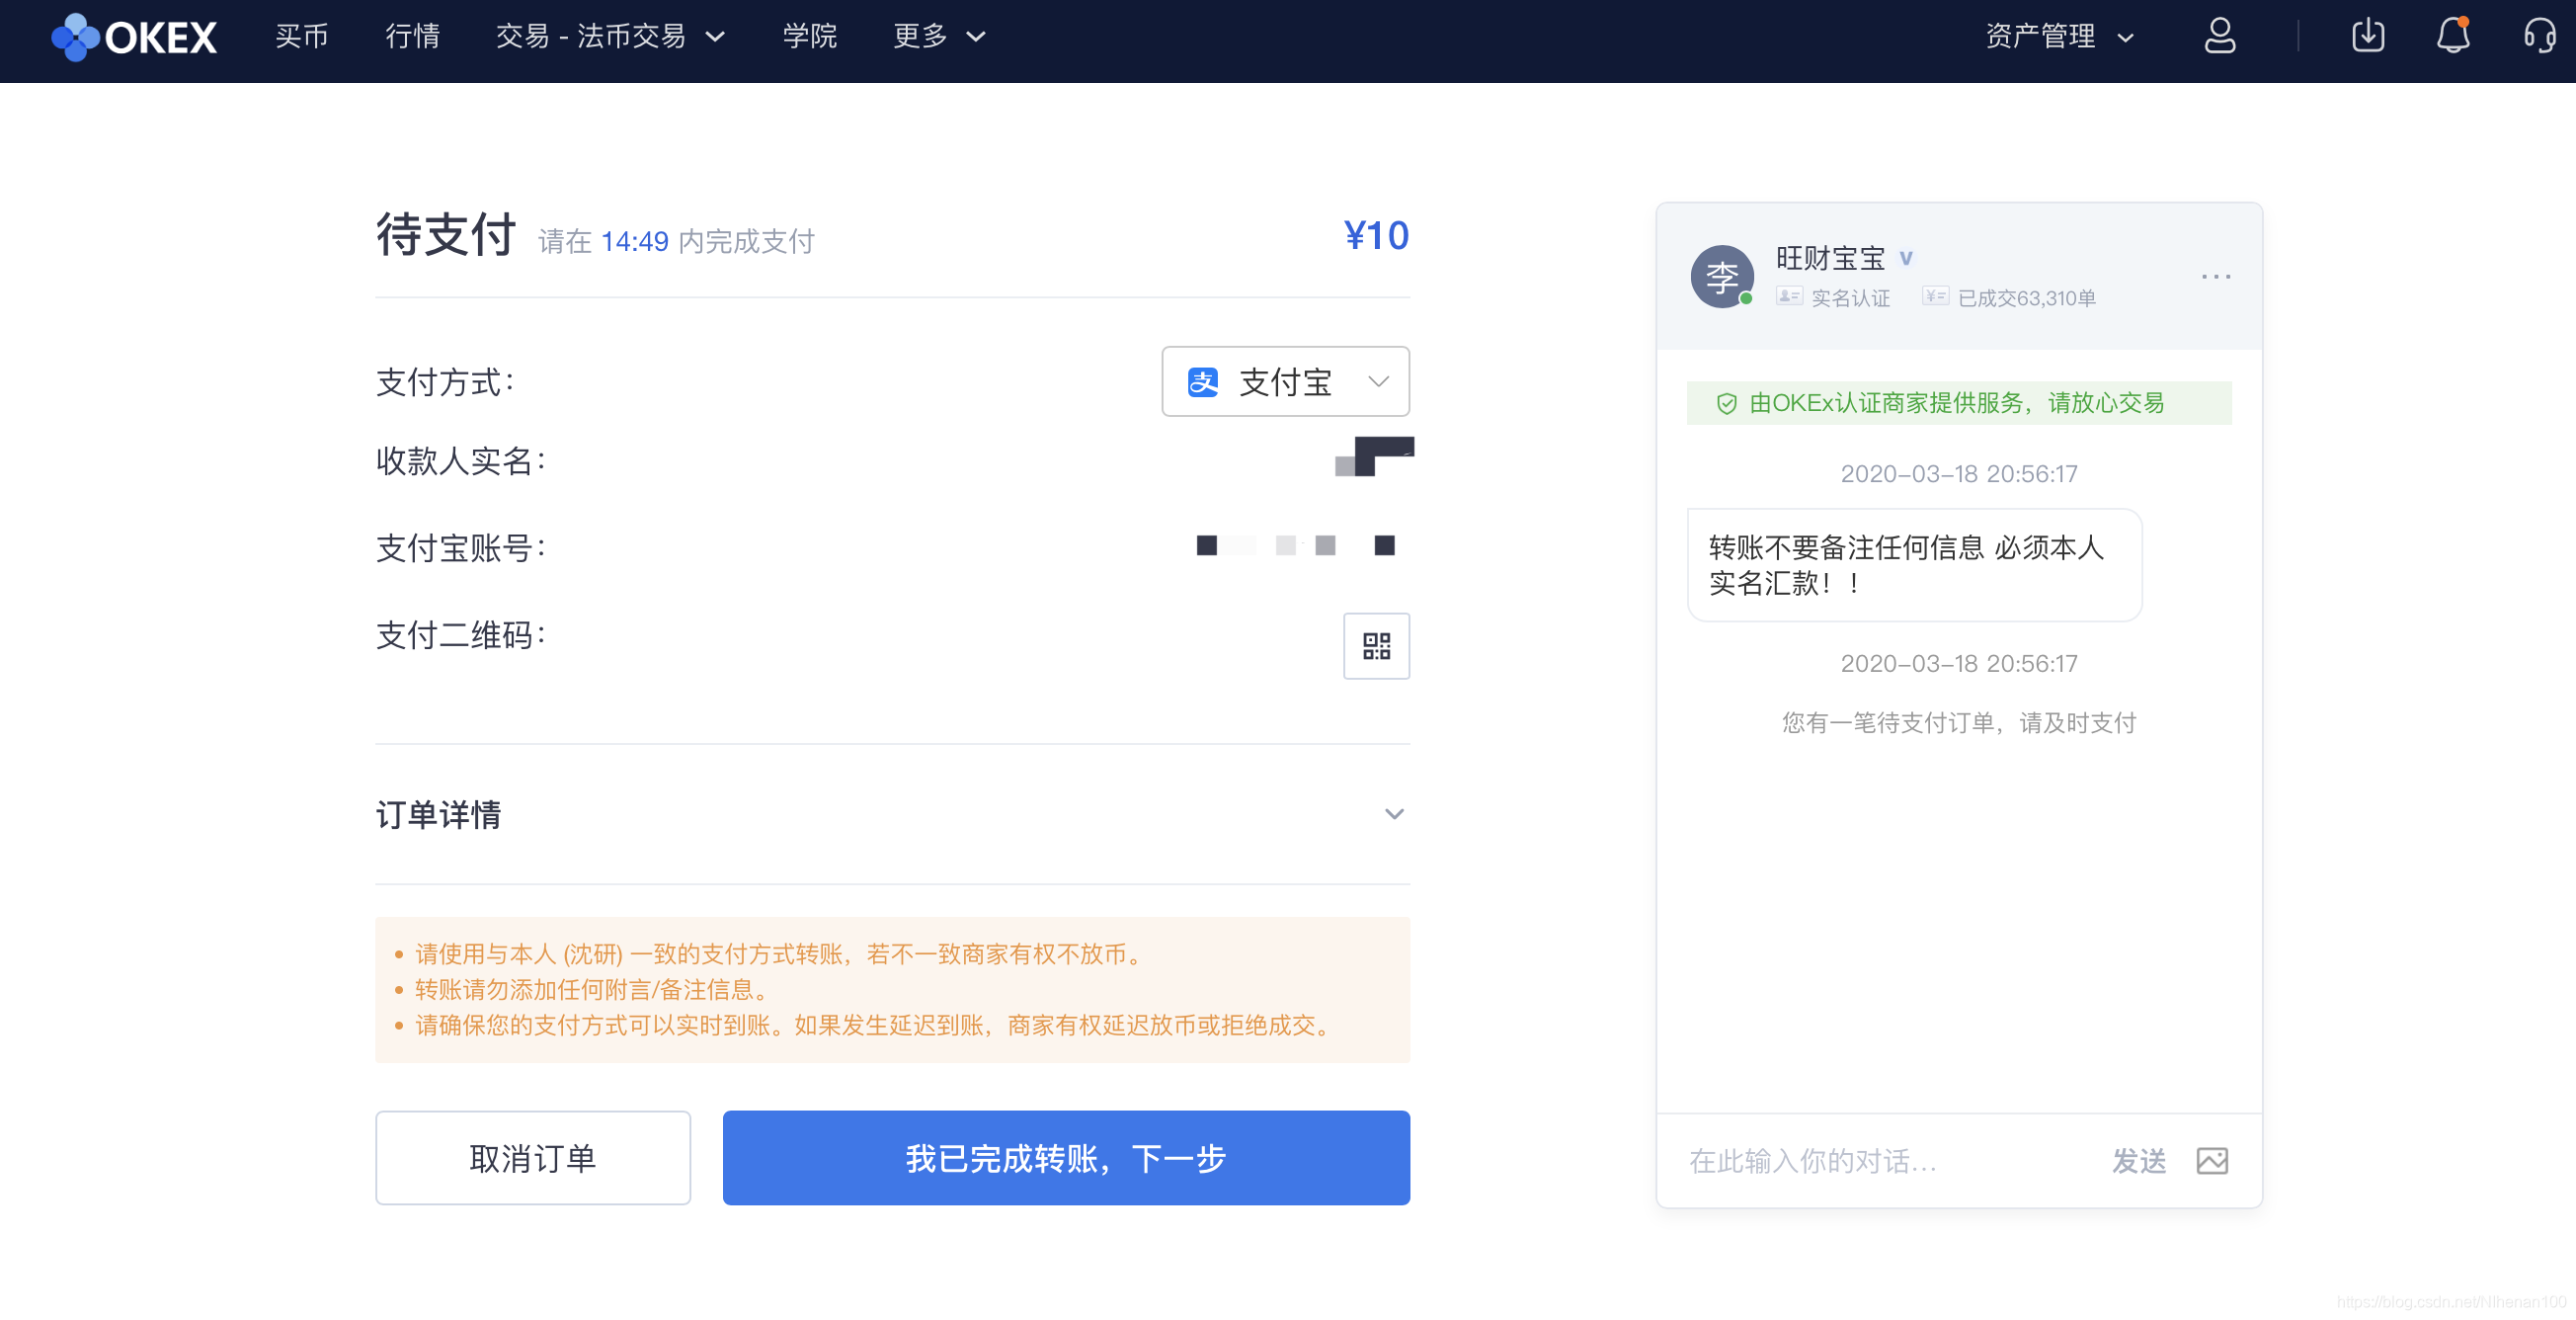Viewport: 2576px width, 1320px height.
Task: Click the ¥10 payment amount
Action: point(1375,236)
